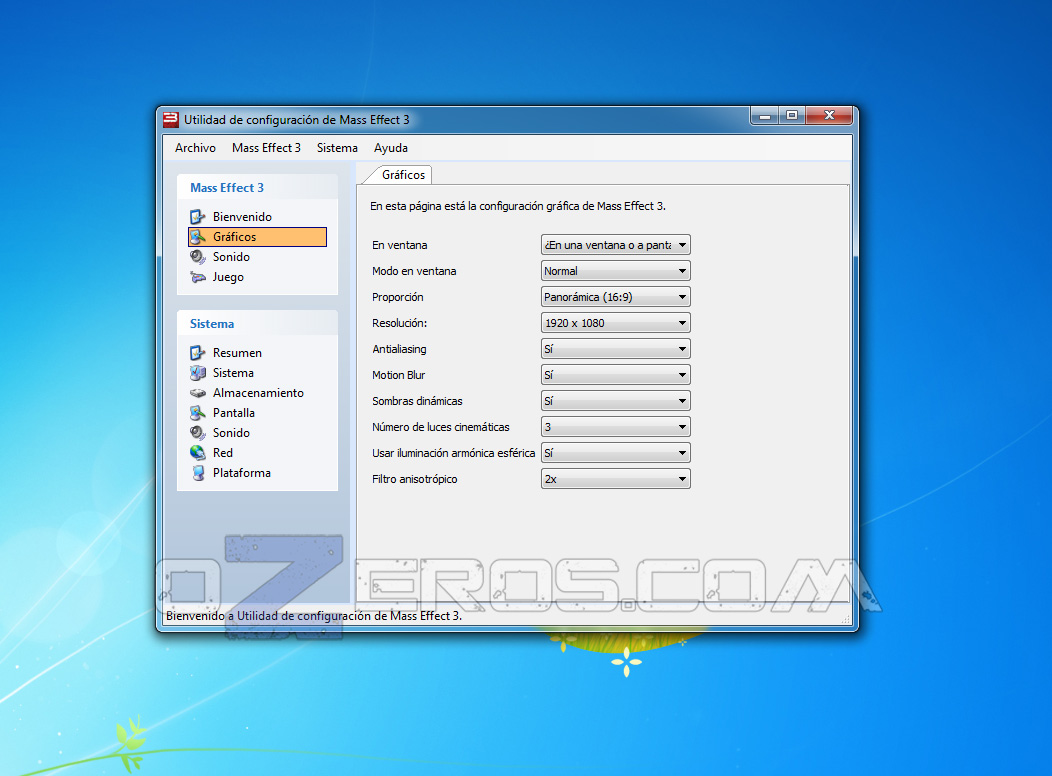The width and height of the screenshot is (1052, 776).
Task: Click the 'Motion Blur' setting label
Action: pos(399,375)
